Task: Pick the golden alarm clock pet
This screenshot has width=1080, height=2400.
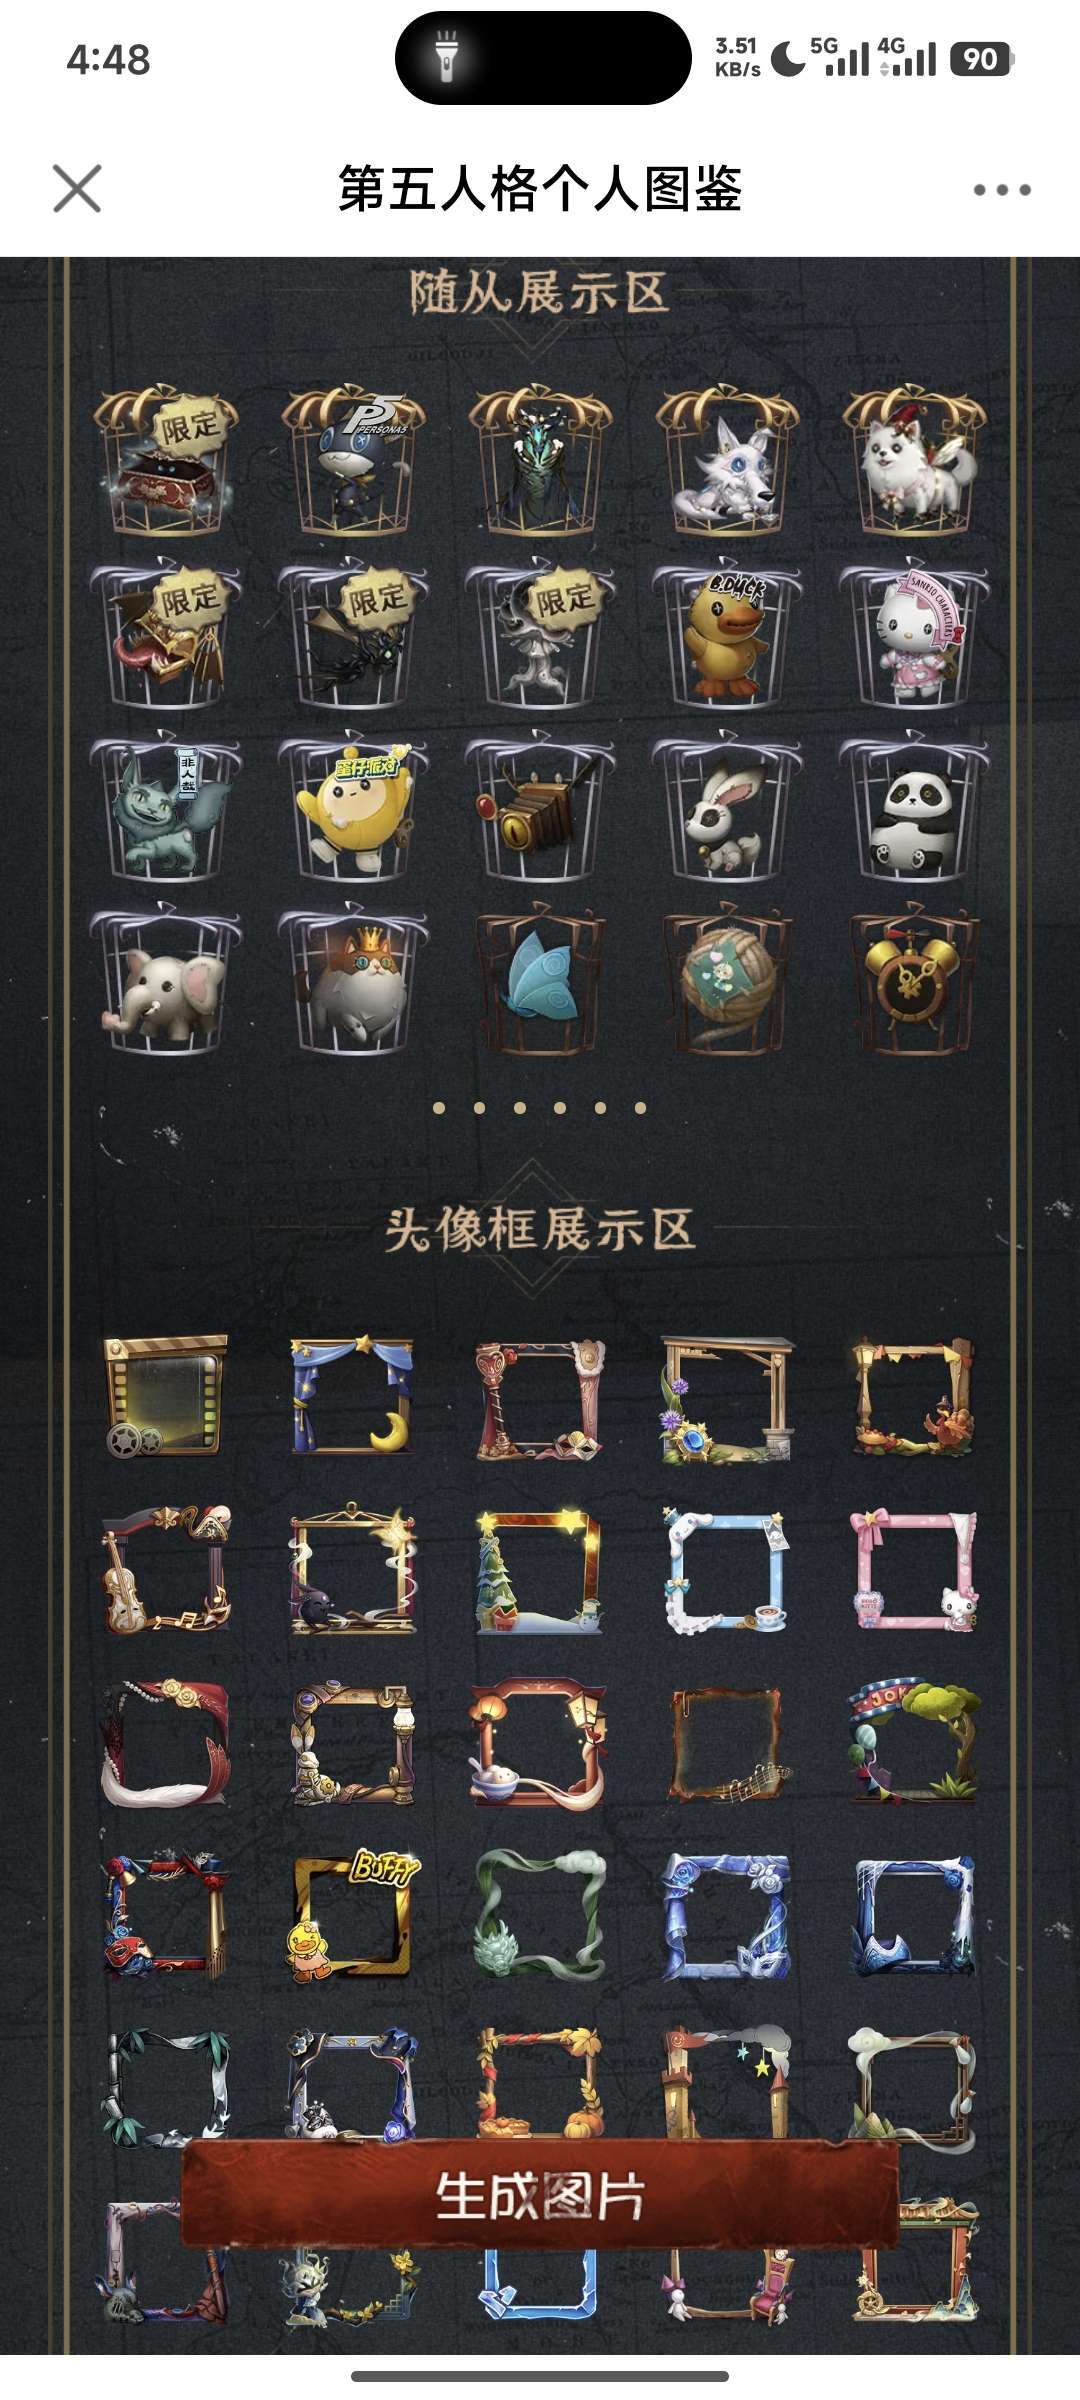Action: [913, 980]
